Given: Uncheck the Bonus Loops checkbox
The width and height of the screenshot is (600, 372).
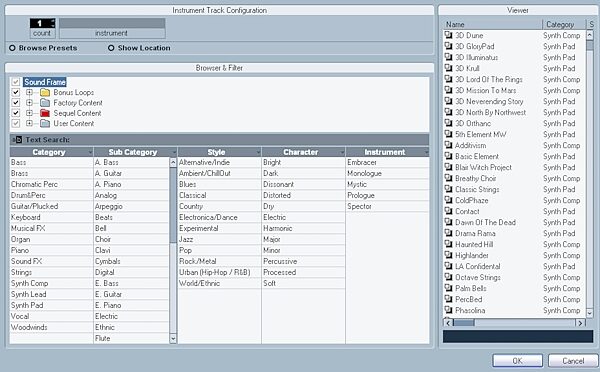Looking at the screenshot, I should [15, 92].
